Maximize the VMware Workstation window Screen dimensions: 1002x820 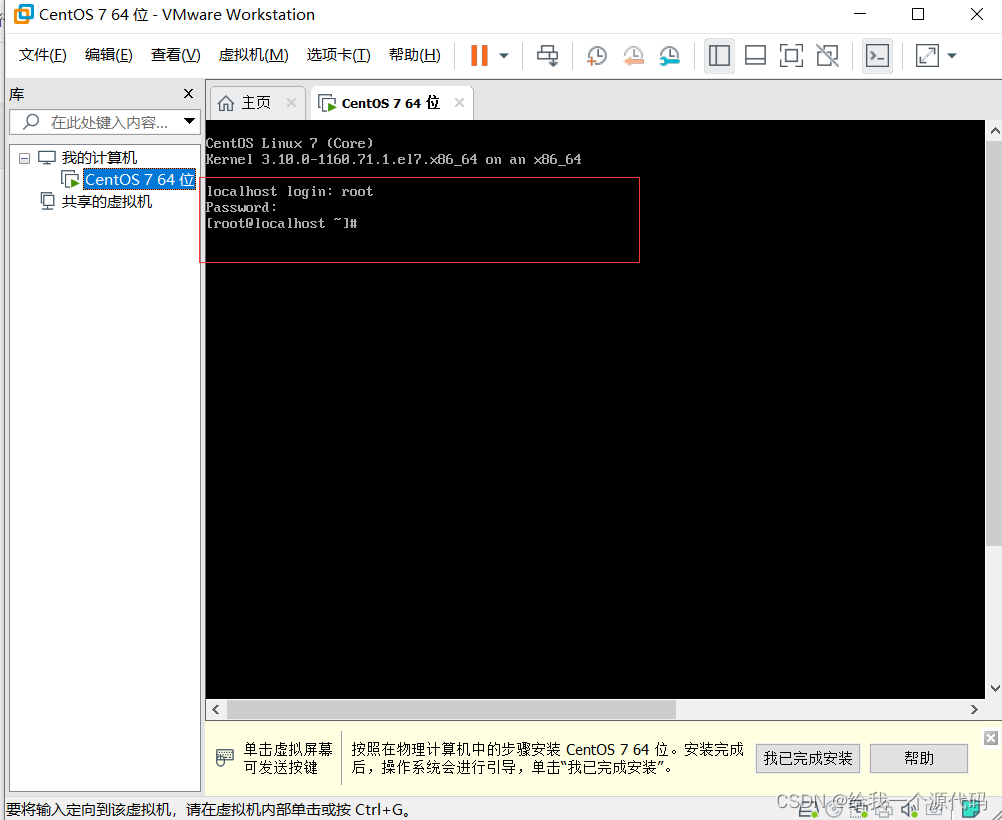pos(918,14)
